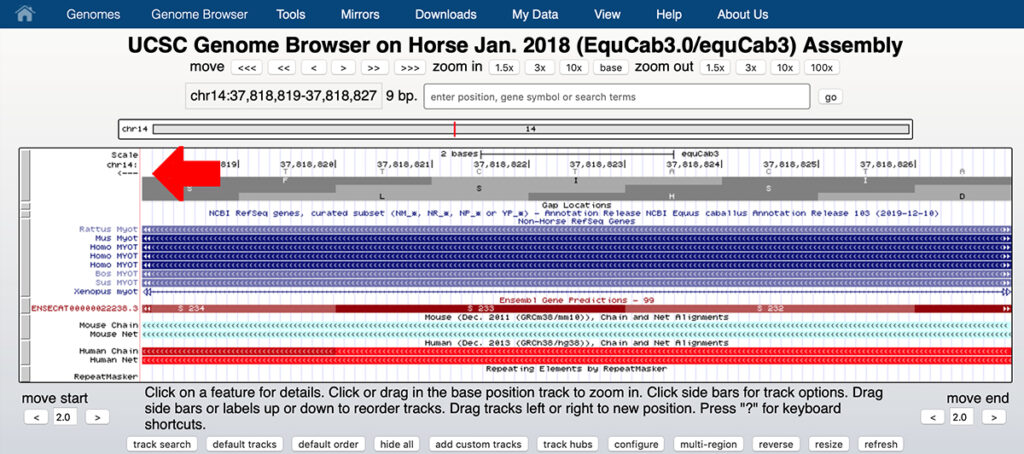Open the Genomes menu

[92, 14]
